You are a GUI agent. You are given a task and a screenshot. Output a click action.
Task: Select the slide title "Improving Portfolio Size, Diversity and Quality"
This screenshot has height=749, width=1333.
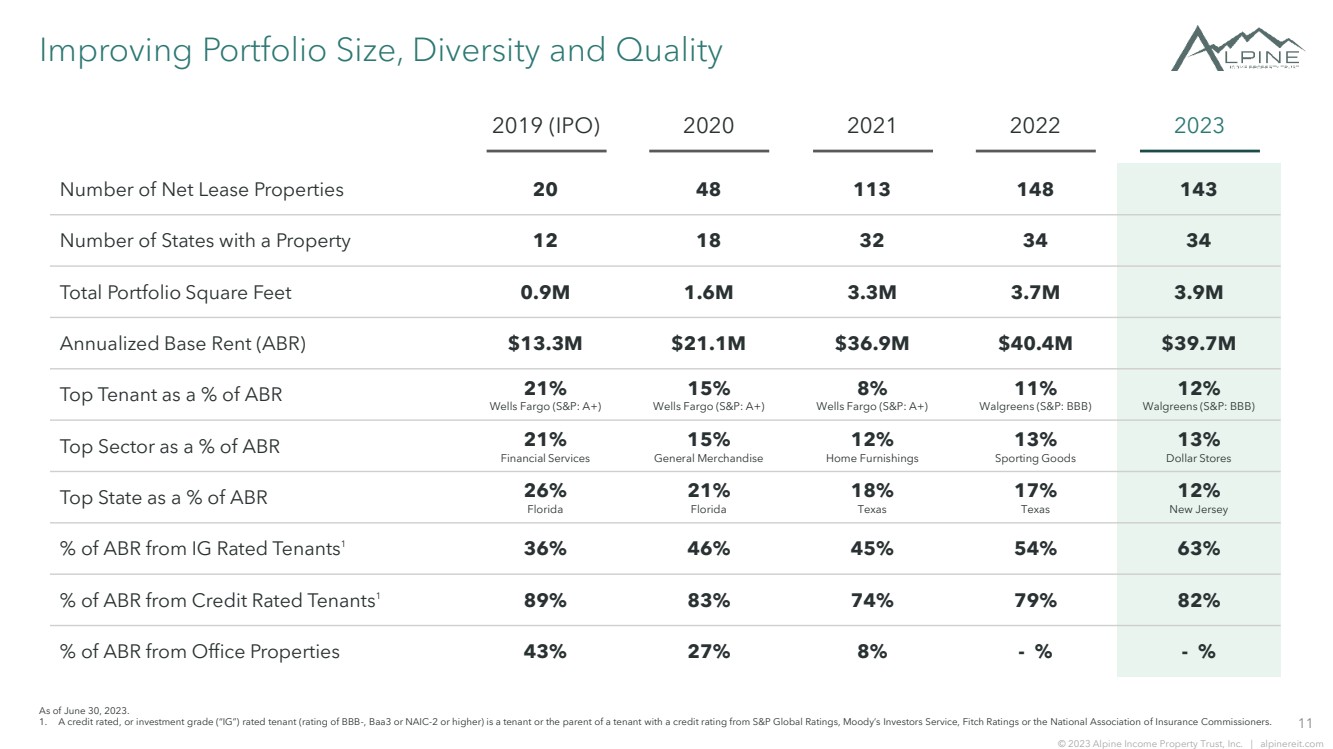381,50
